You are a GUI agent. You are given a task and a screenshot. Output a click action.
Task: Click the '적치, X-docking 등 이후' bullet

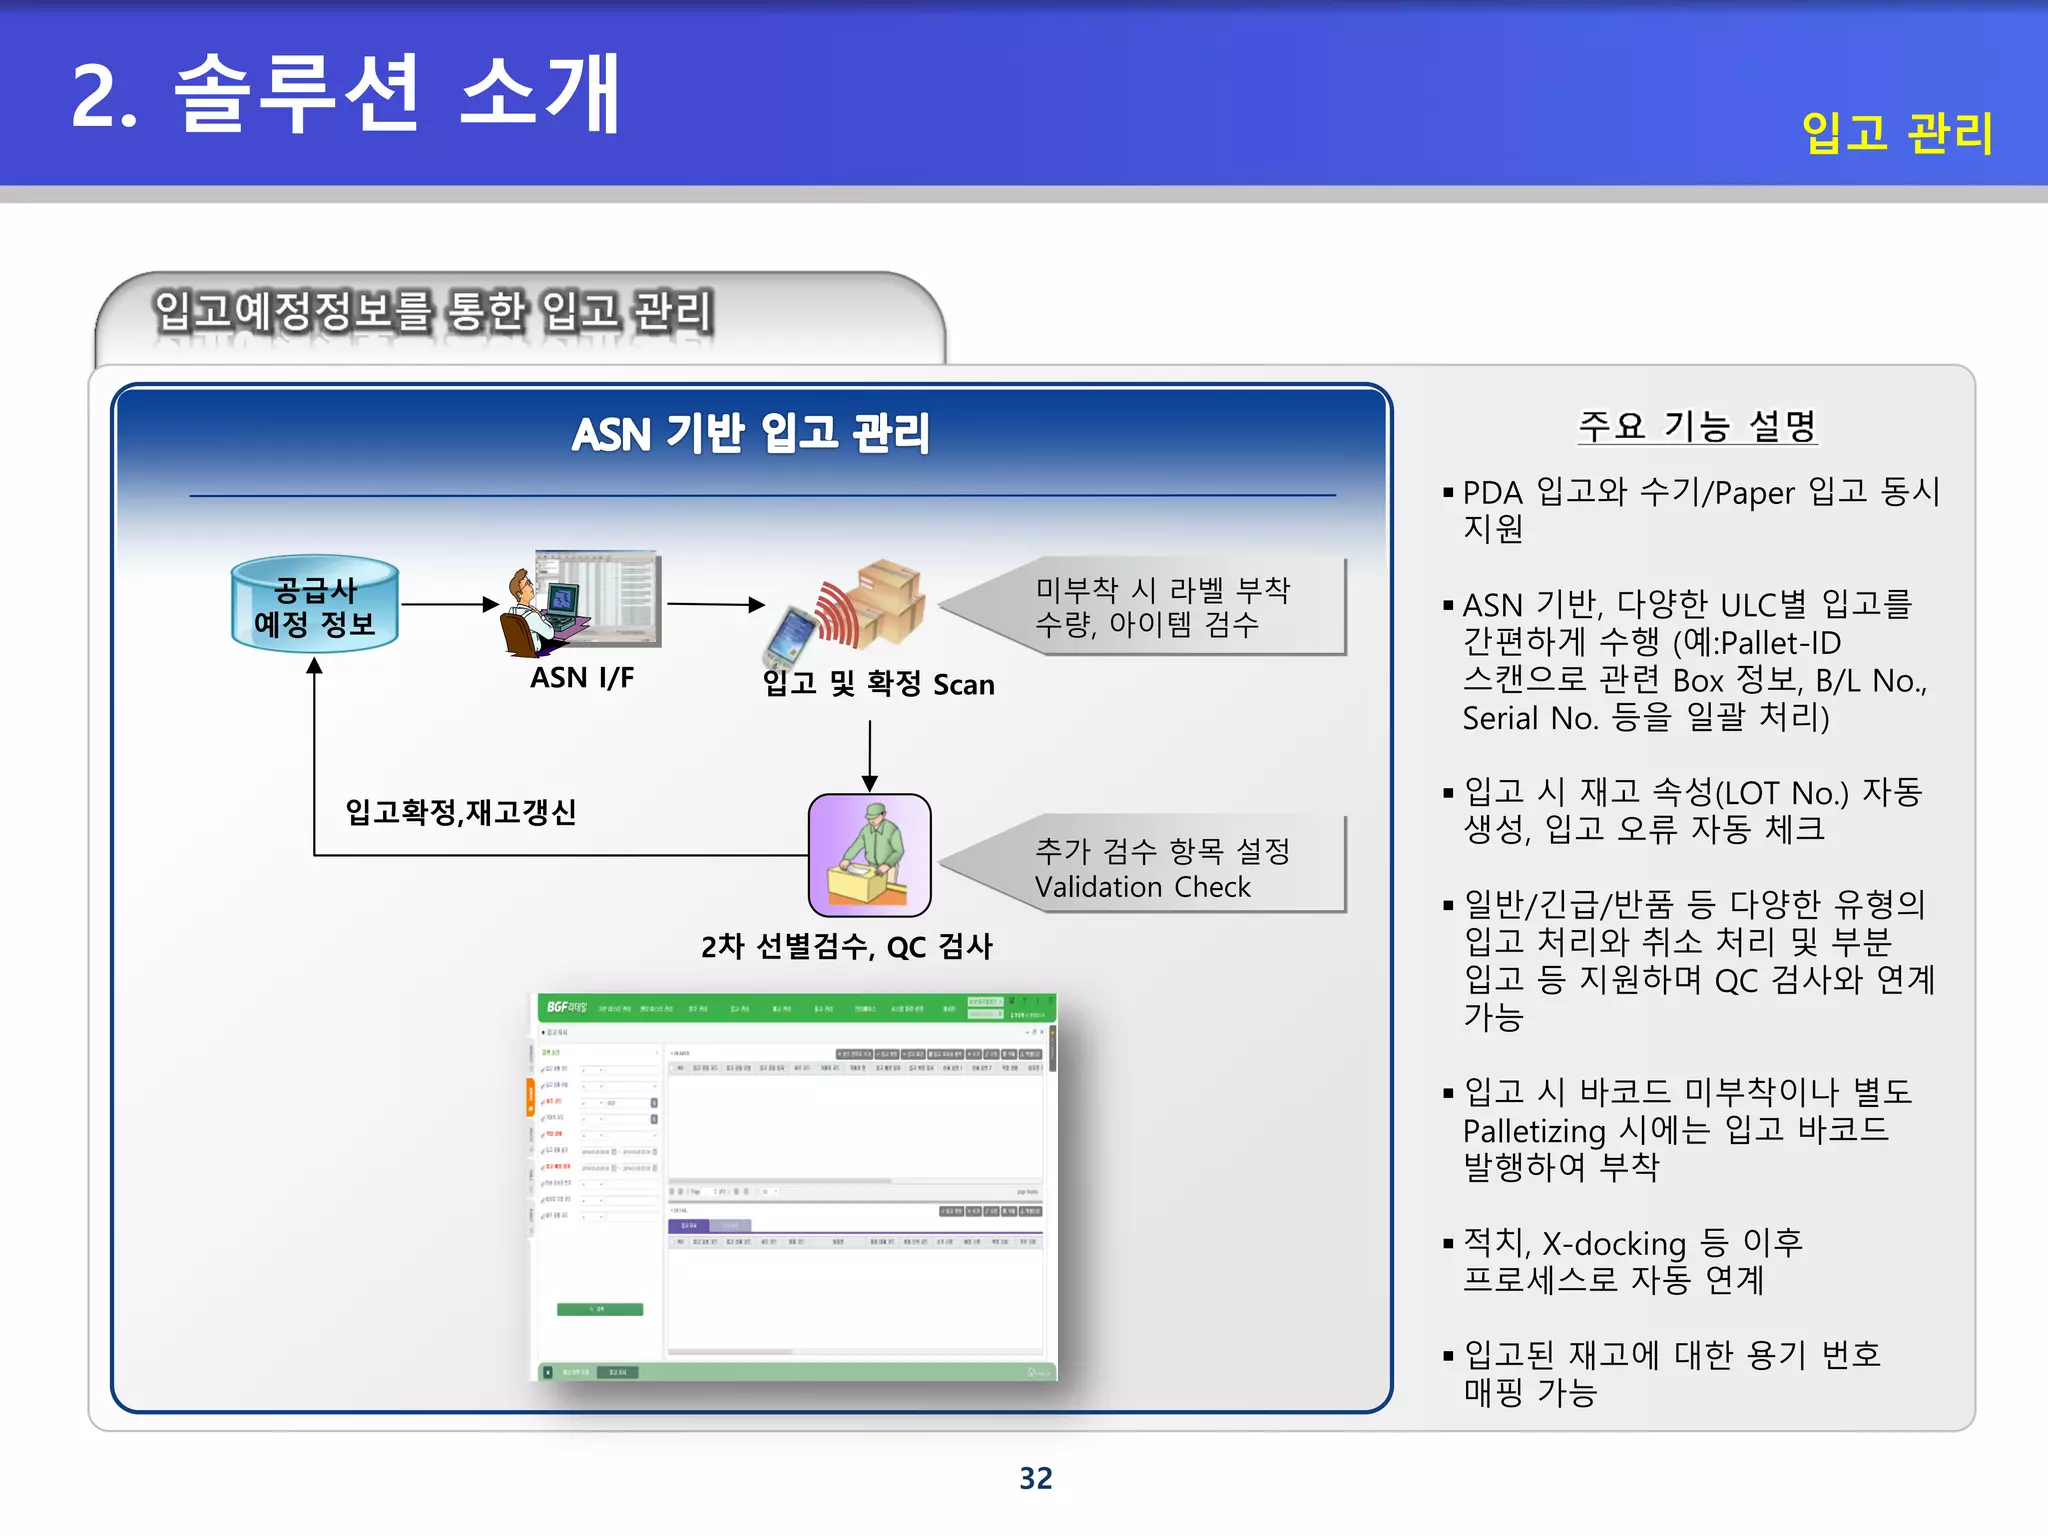point(1623,1261)
